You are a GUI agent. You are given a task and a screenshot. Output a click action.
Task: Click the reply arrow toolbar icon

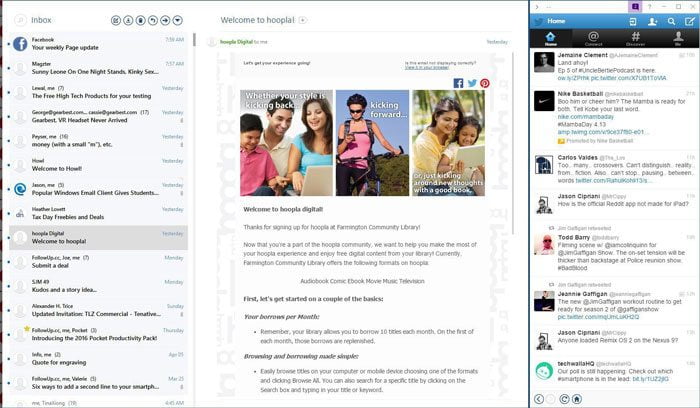[153, 20]
